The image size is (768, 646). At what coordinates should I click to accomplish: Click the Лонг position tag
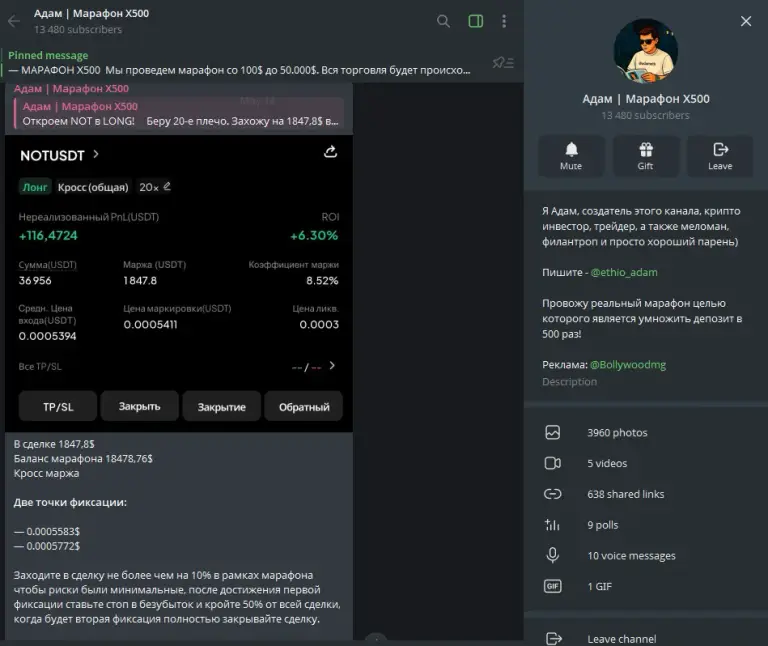click(x=35, y=187)
